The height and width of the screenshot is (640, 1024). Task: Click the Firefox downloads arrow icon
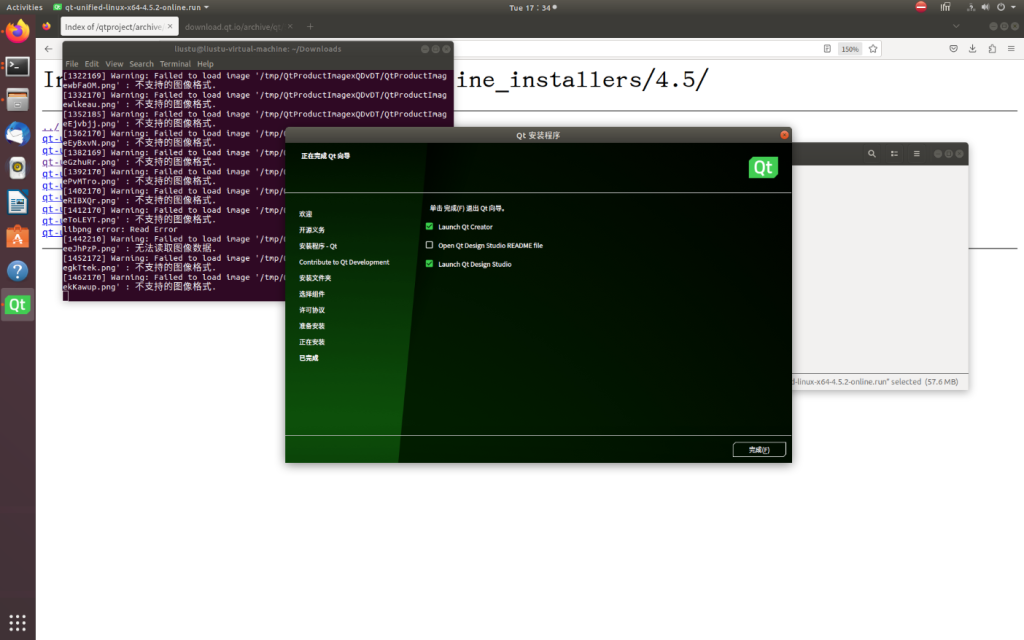(x=972, y=48)
